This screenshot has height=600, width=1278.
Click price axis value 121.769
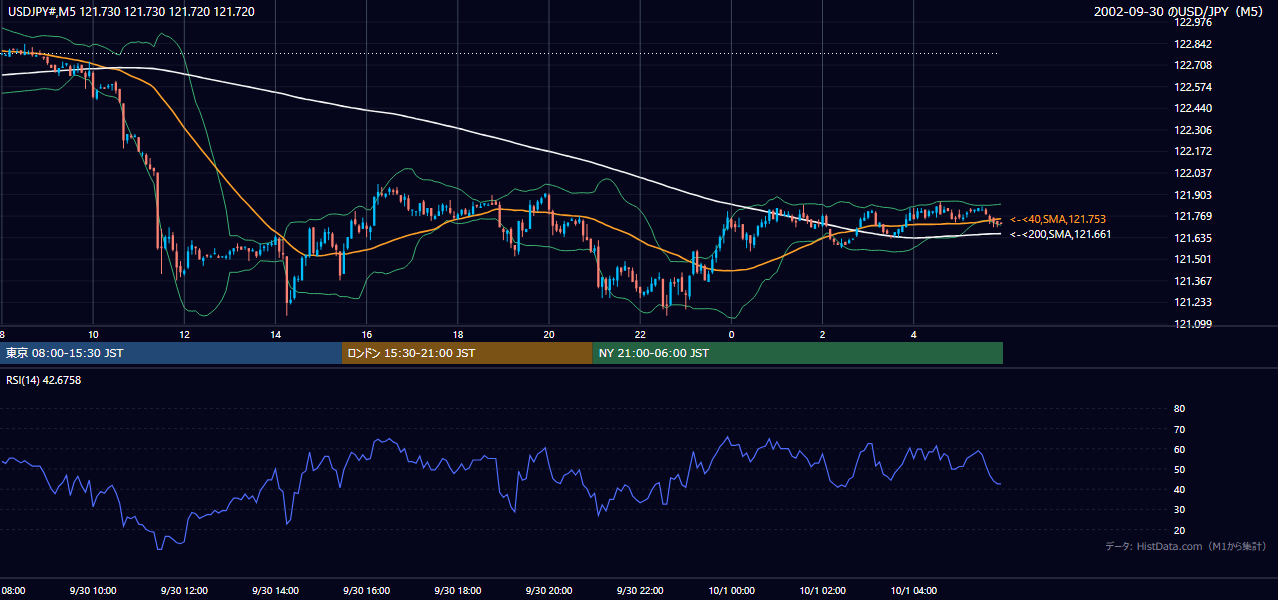coord(1195,216)
